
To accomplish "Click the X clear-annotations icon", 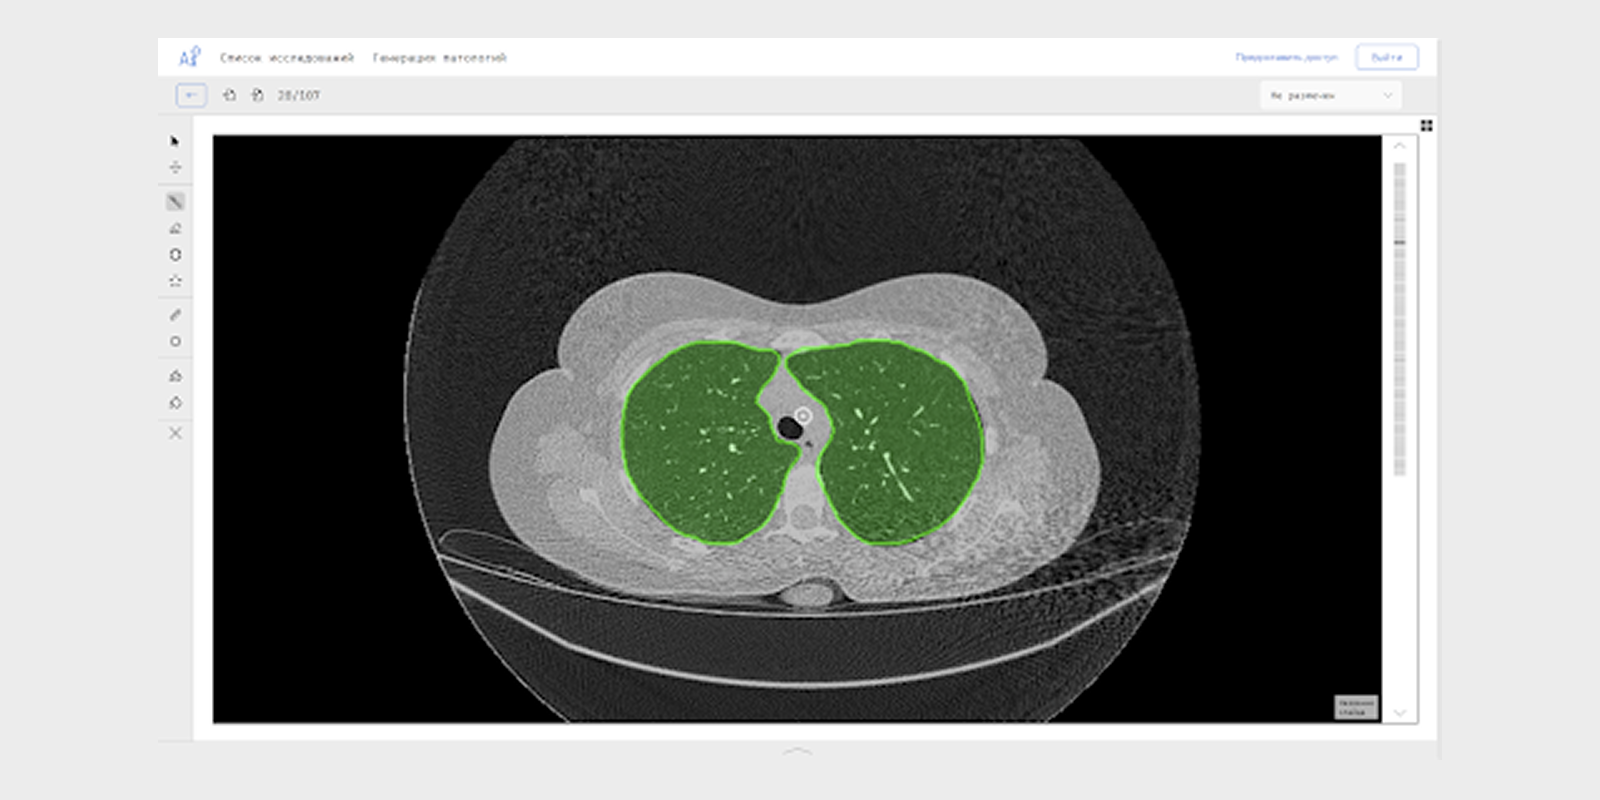I will [x=175, y=433].
